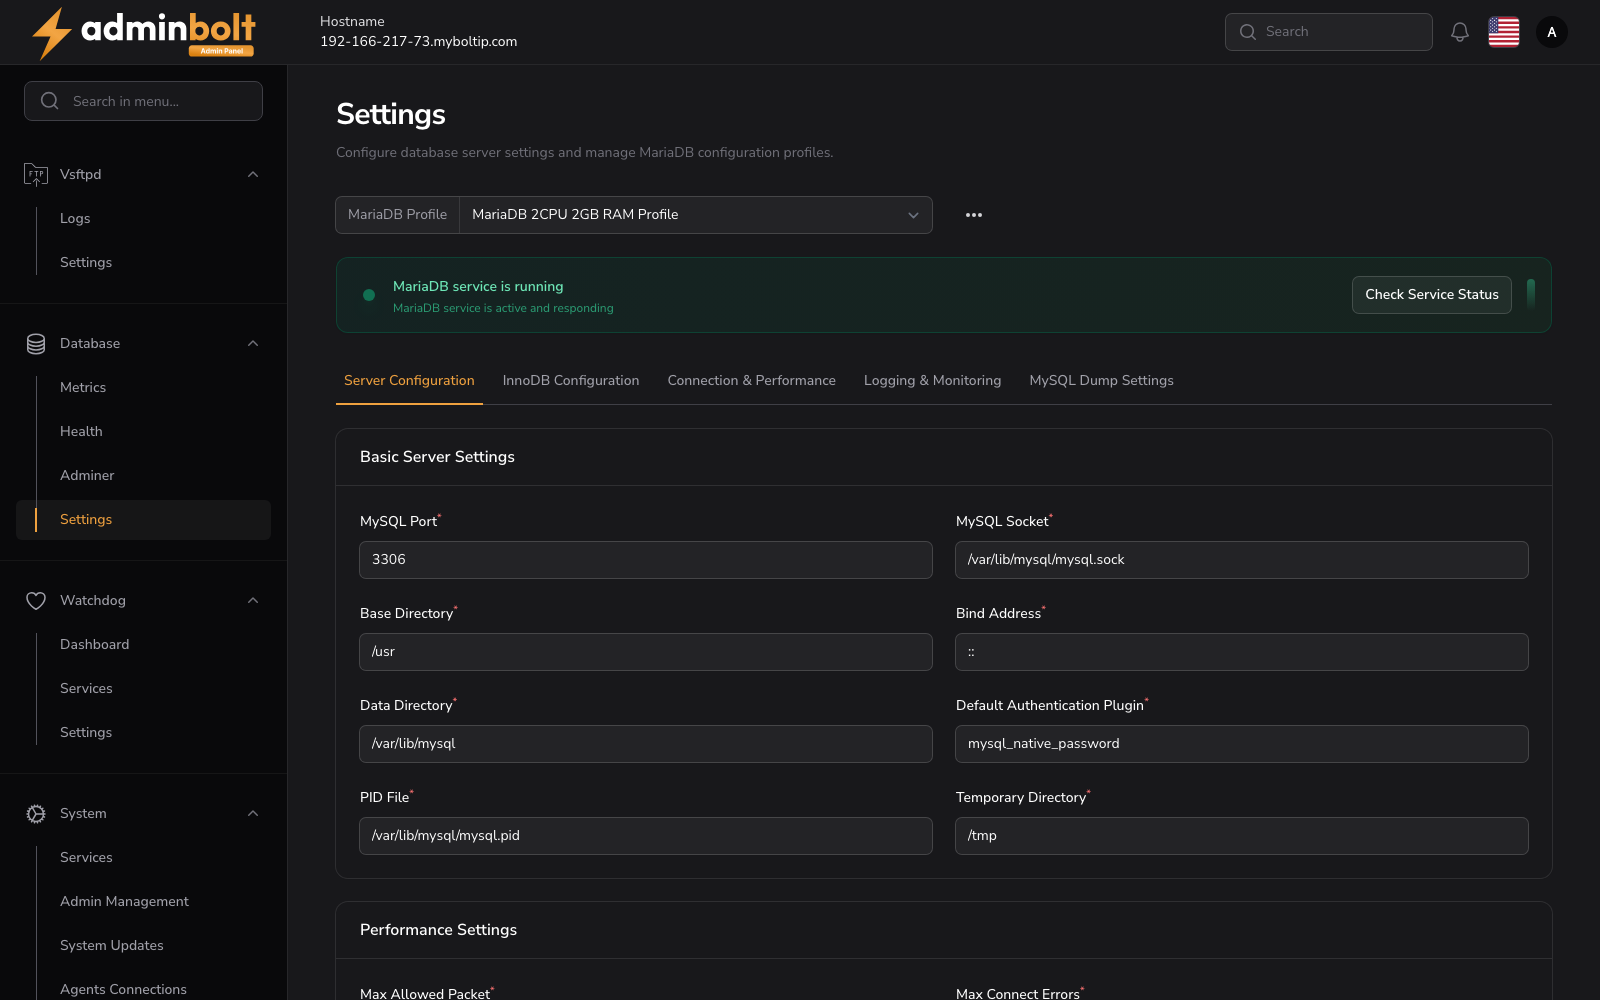Open Database Metrics page
The height and width of the screenshot is (1000, 1600).
coord(83,387)
